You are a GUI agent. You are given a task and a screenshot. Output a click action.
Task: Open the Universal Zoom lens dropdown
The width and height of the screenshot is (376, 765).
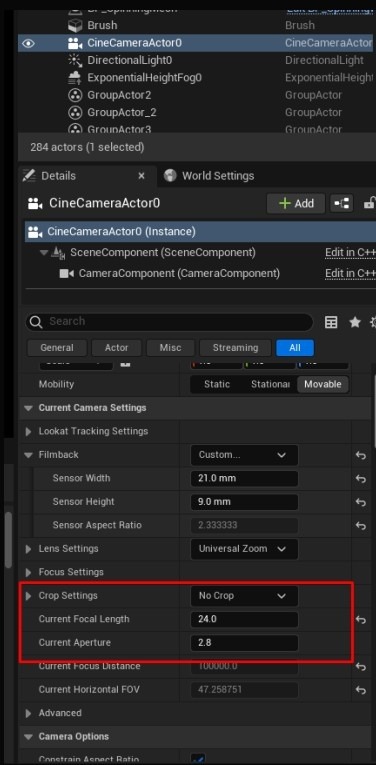pyautogui.click(x=244, y=549)
